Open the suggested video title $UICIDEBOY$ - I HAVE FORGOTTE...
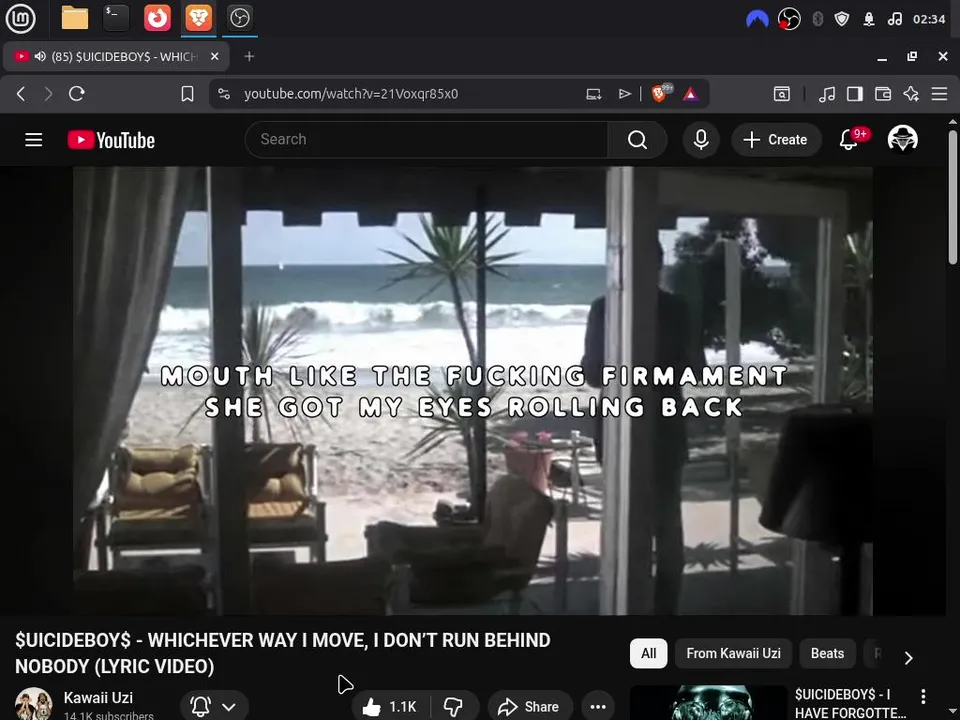 [850, 703]
